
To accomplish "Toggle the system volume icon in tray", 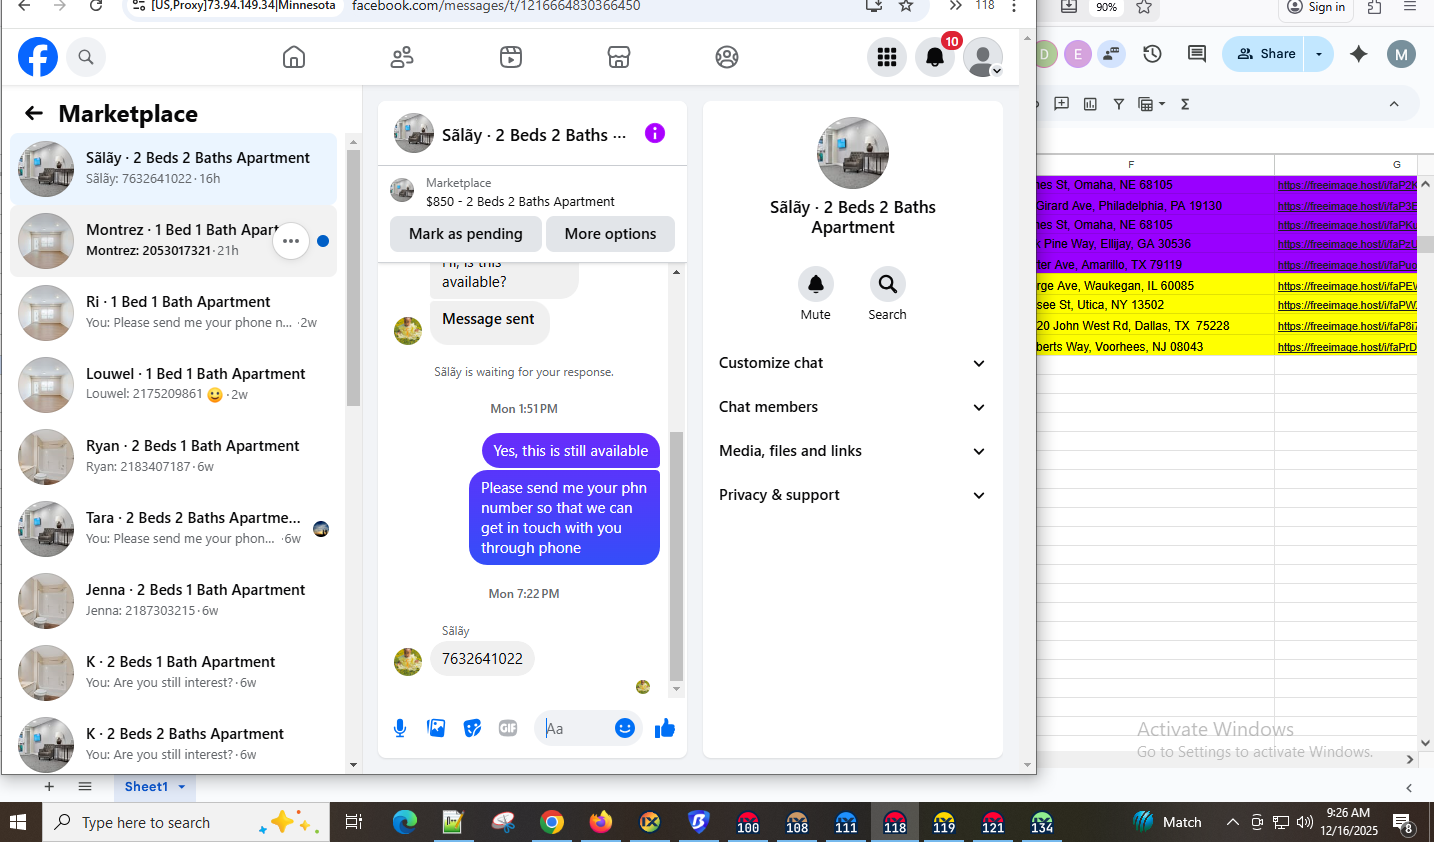I will pos(1305,822).
